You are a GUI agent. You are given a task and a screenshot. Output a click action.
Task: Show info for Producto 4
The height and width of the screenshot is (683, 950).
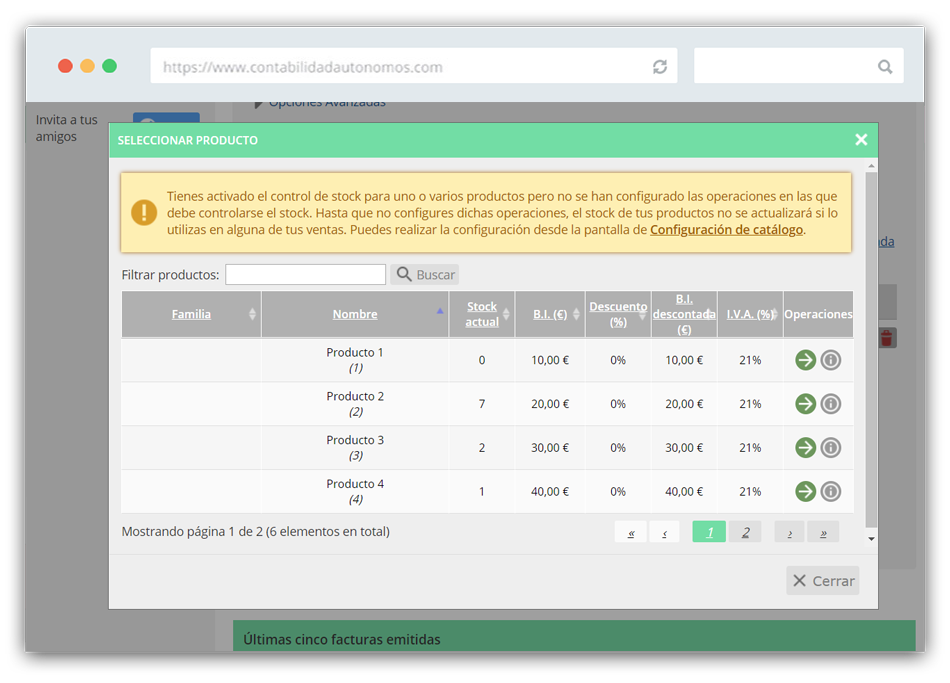[831, 491]
